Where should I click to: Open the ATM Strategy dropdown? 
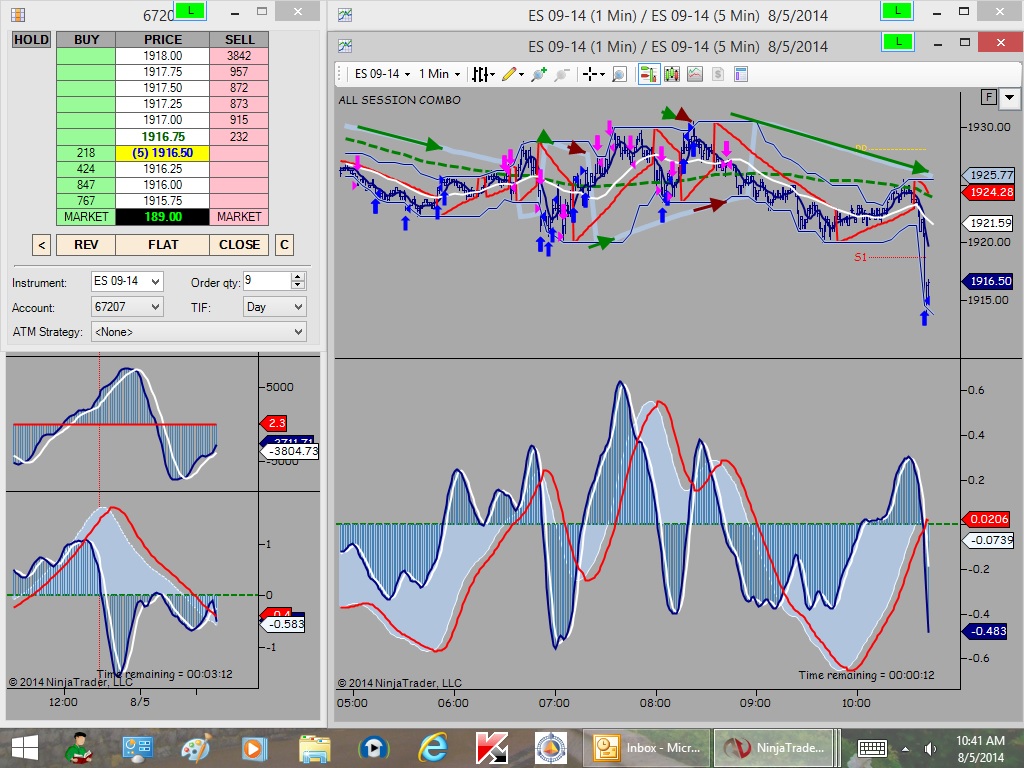199,332
